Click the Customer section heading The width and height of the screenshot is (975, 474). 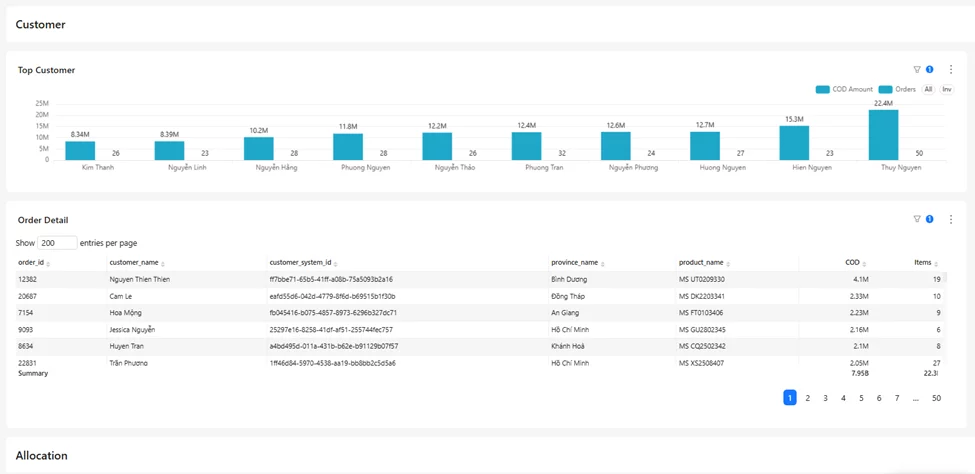(x=40, y=25)
